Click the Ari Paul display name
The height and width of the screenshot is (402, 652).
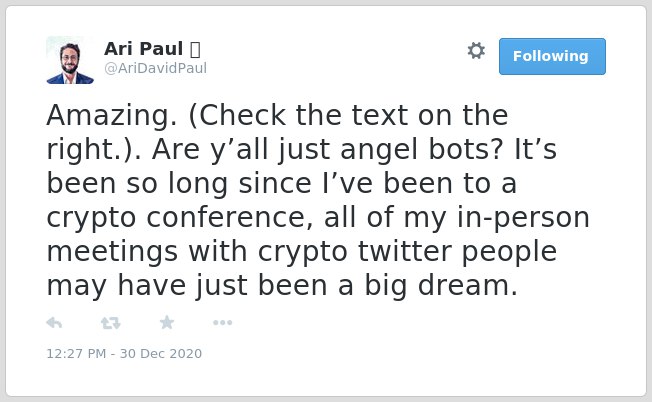[143, 49]
